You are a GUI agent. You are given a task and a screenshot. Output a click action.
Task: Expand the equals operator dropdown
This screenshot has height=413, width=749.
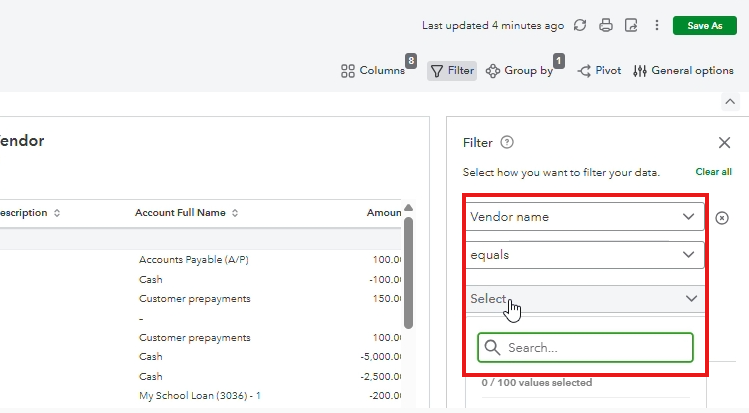[x=584, y=255]
